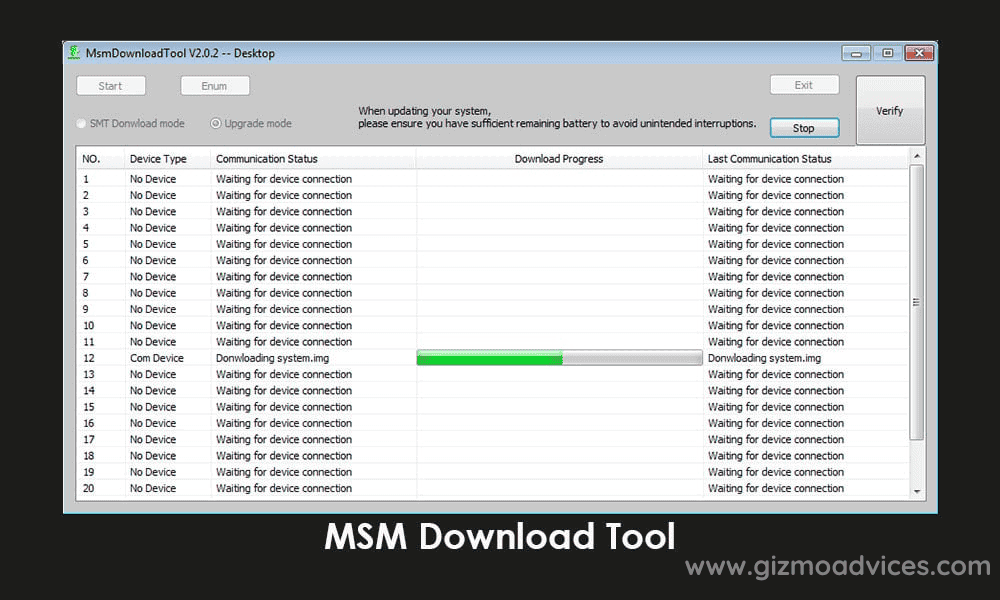Click Last Communication Status column header
The height and width of the screenshot is (600, 1000).
click(x=805, y=159)
